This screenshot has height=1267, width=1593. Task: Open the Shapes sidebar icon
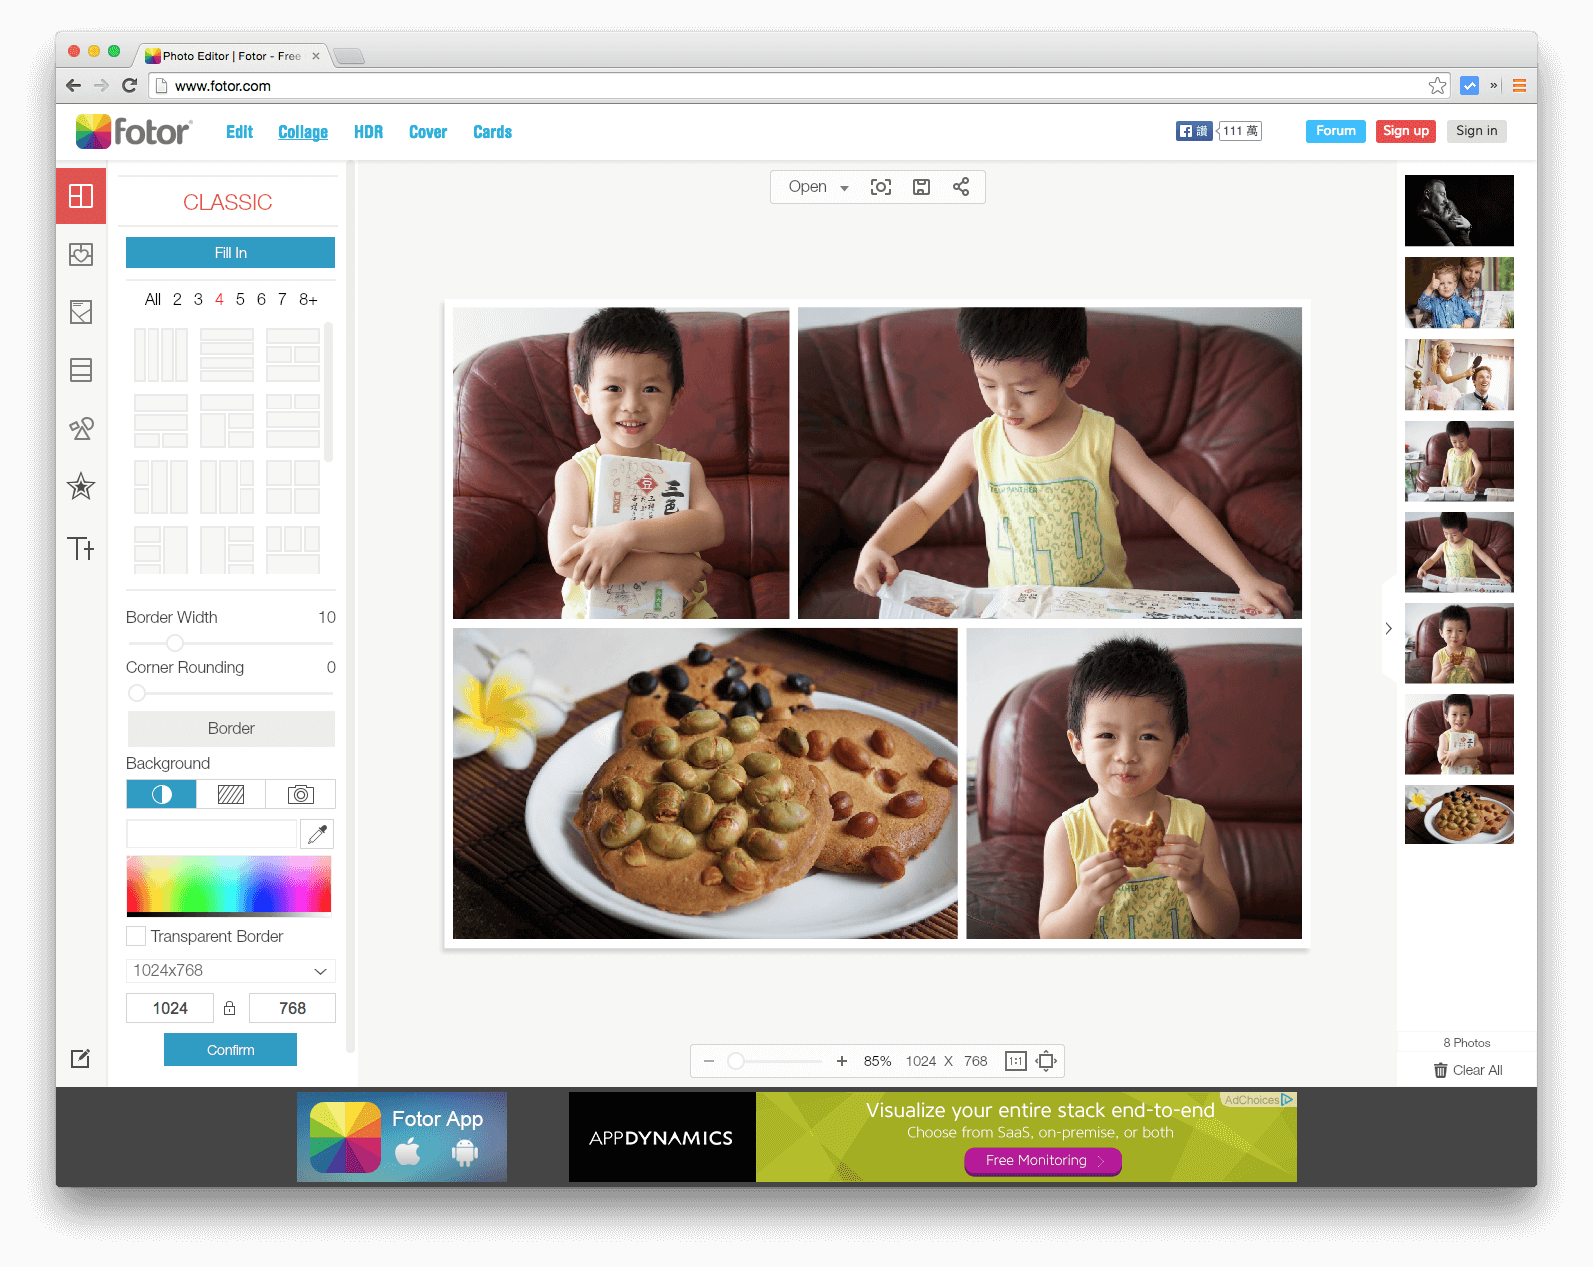(x=81, y=429)
